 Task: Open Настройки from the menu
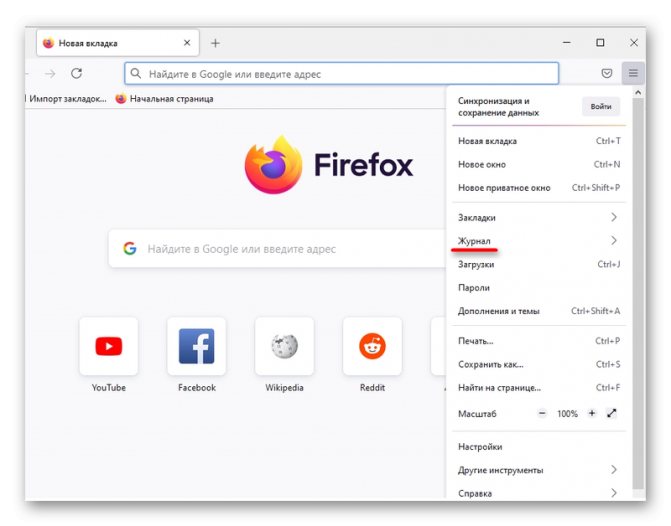point(539,447)
